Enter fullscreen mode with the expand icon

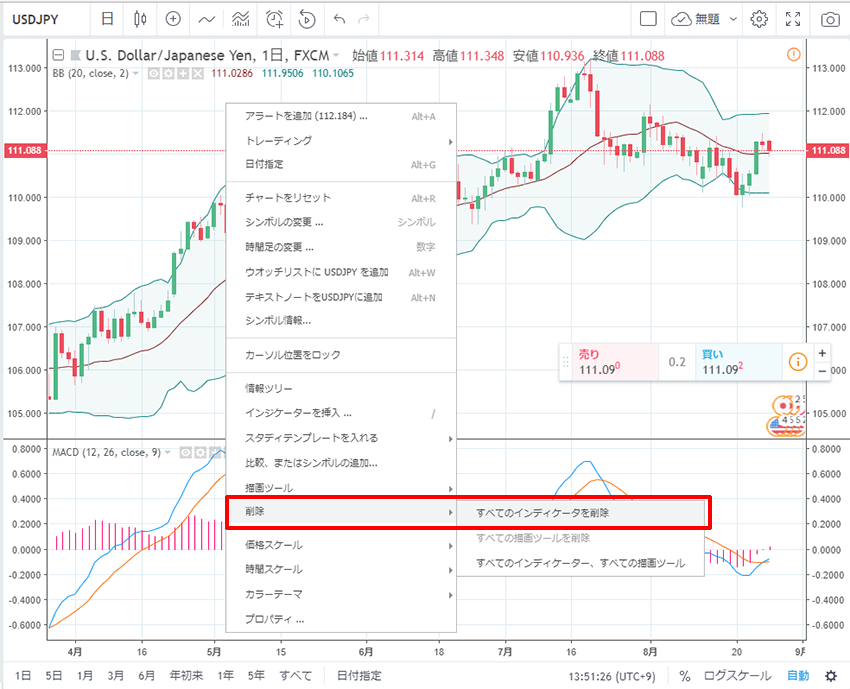coord(793,19)
